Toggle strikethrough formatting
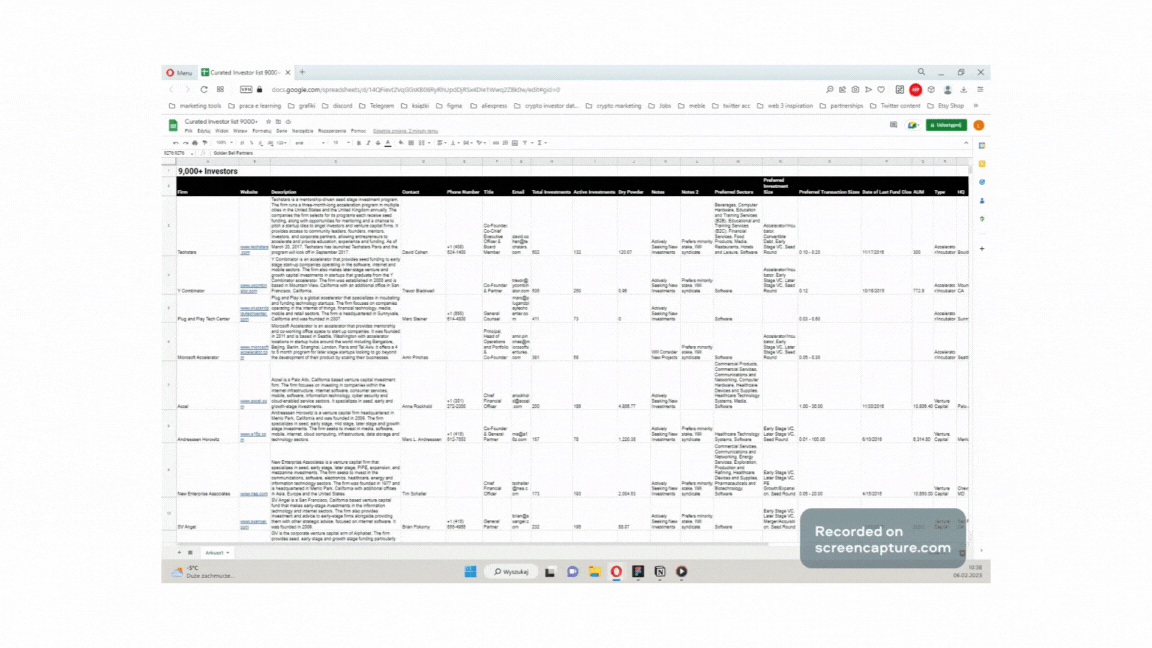Screen dimensions: 1152x648 point(378,143)
